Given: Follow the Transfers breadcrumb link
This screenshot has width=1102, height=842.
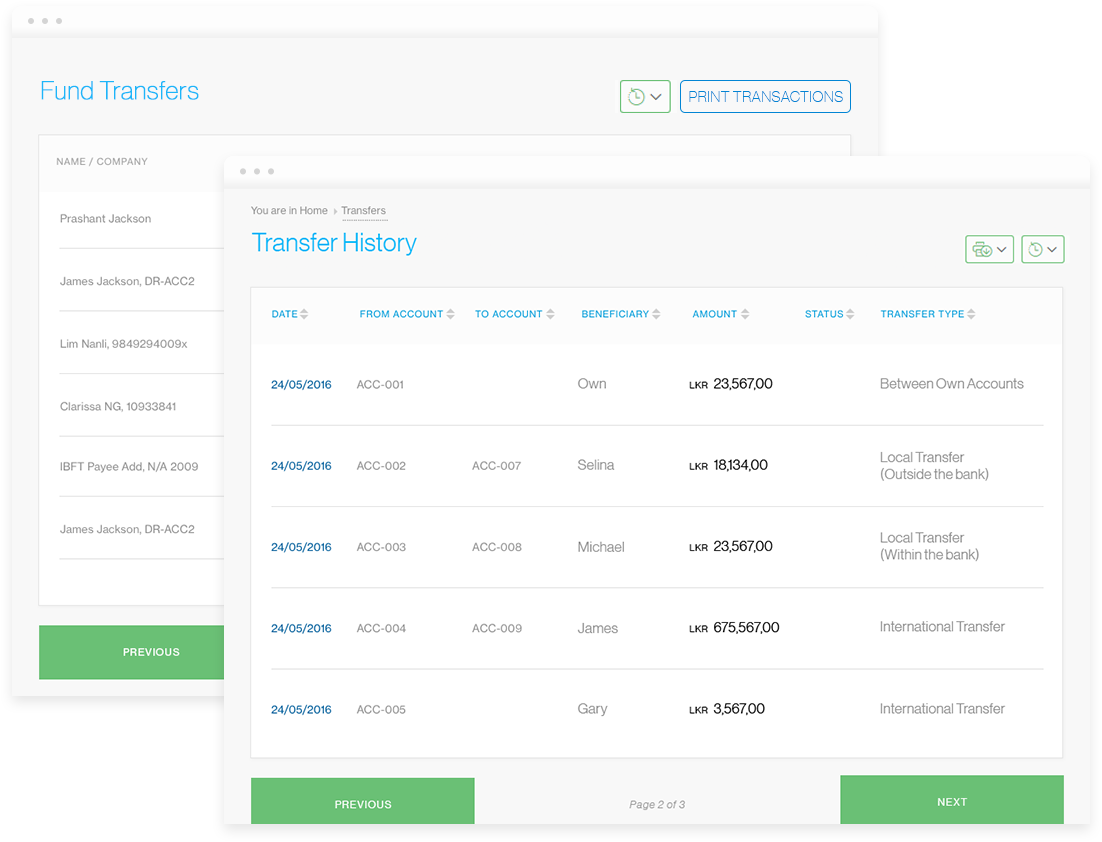Looking at the screenshot, I should pos(363,210).
